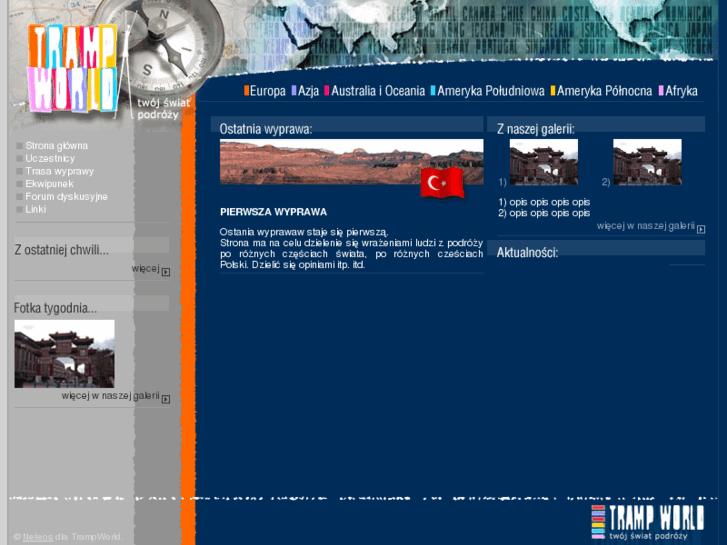Click the PIERWSZA WYPRAWA heading
Screen dimensions: 727x545
coord(274,212)
